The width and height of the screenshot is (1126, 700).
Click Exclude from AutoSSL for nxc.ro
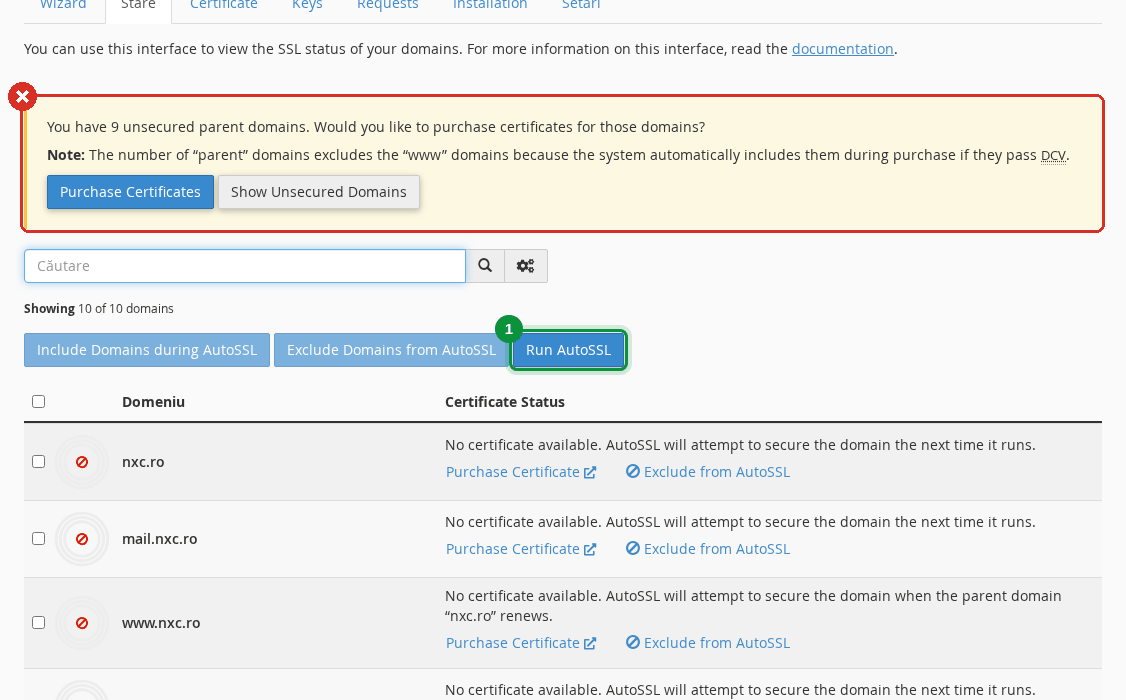pyautogui.click(x=707, y=472)
